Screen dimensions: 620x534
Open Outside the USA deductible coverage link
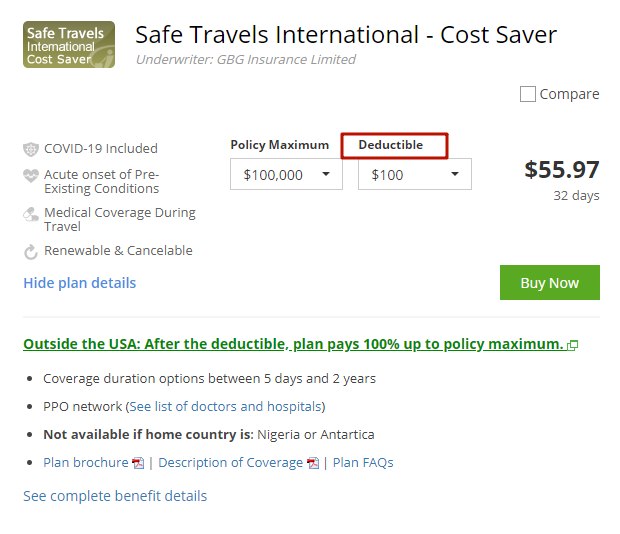(x=293, y=344)
